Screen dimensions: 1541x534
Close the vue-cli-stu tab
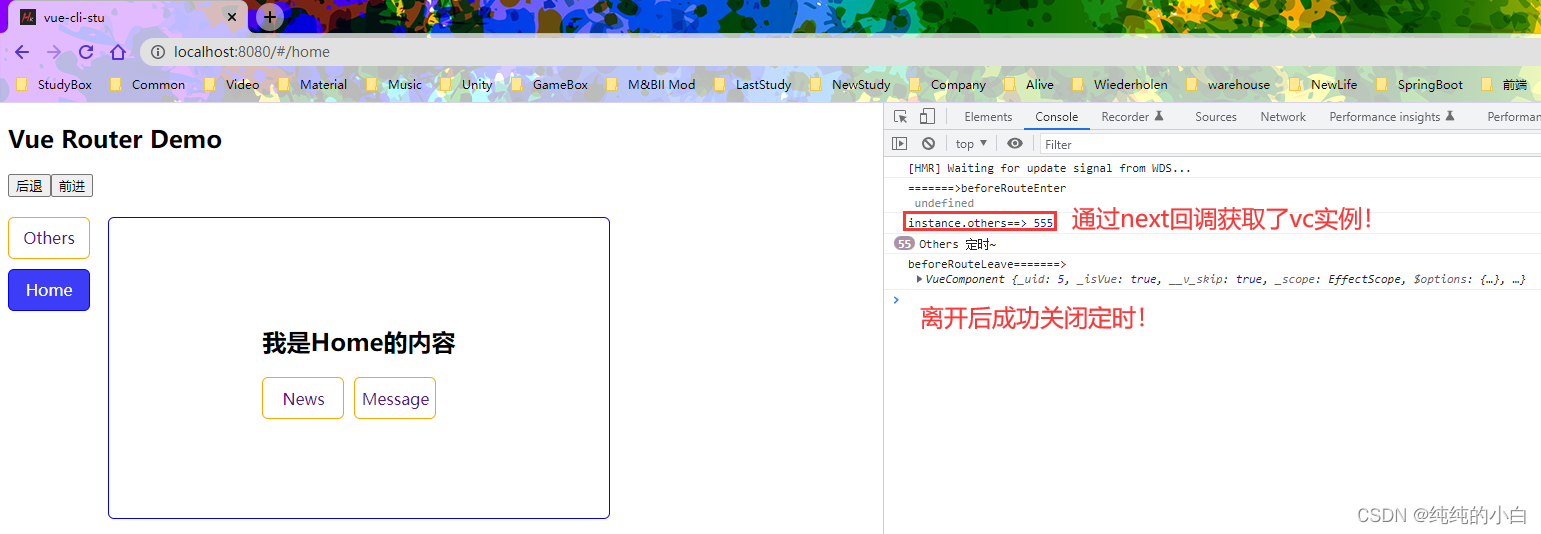point(231,17)
